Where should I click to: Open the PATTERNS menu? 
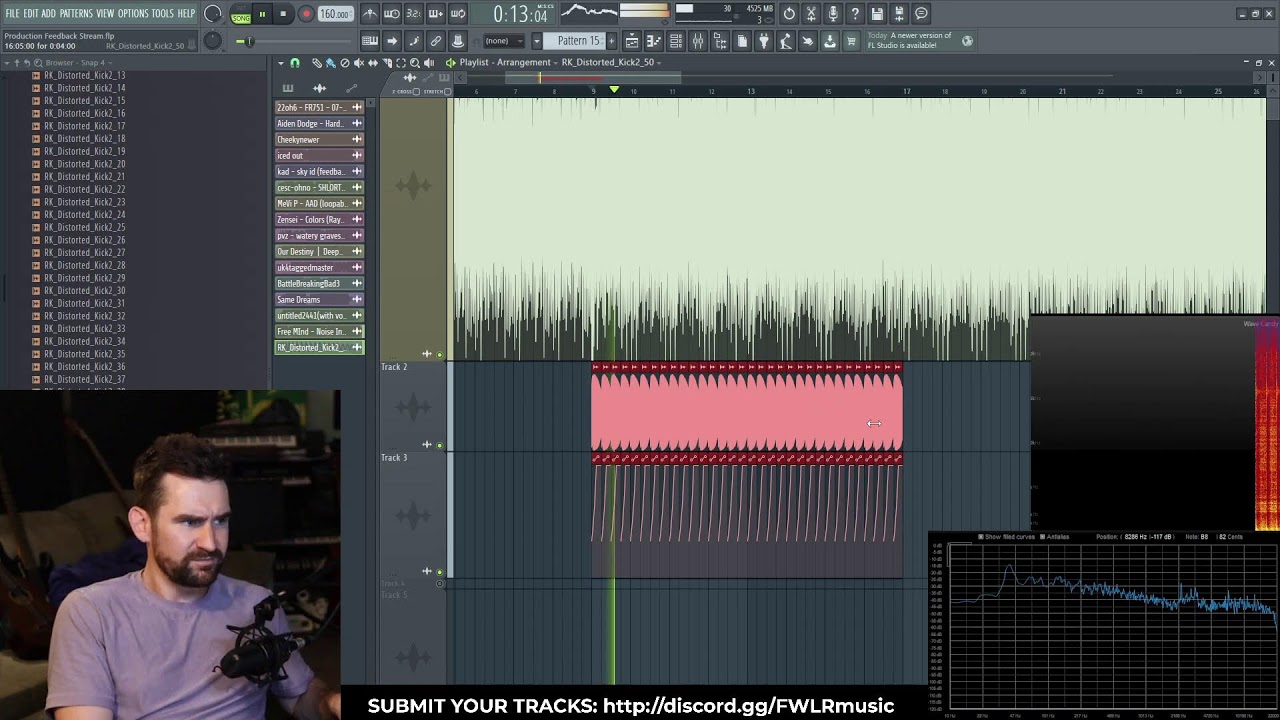[76, 13]
